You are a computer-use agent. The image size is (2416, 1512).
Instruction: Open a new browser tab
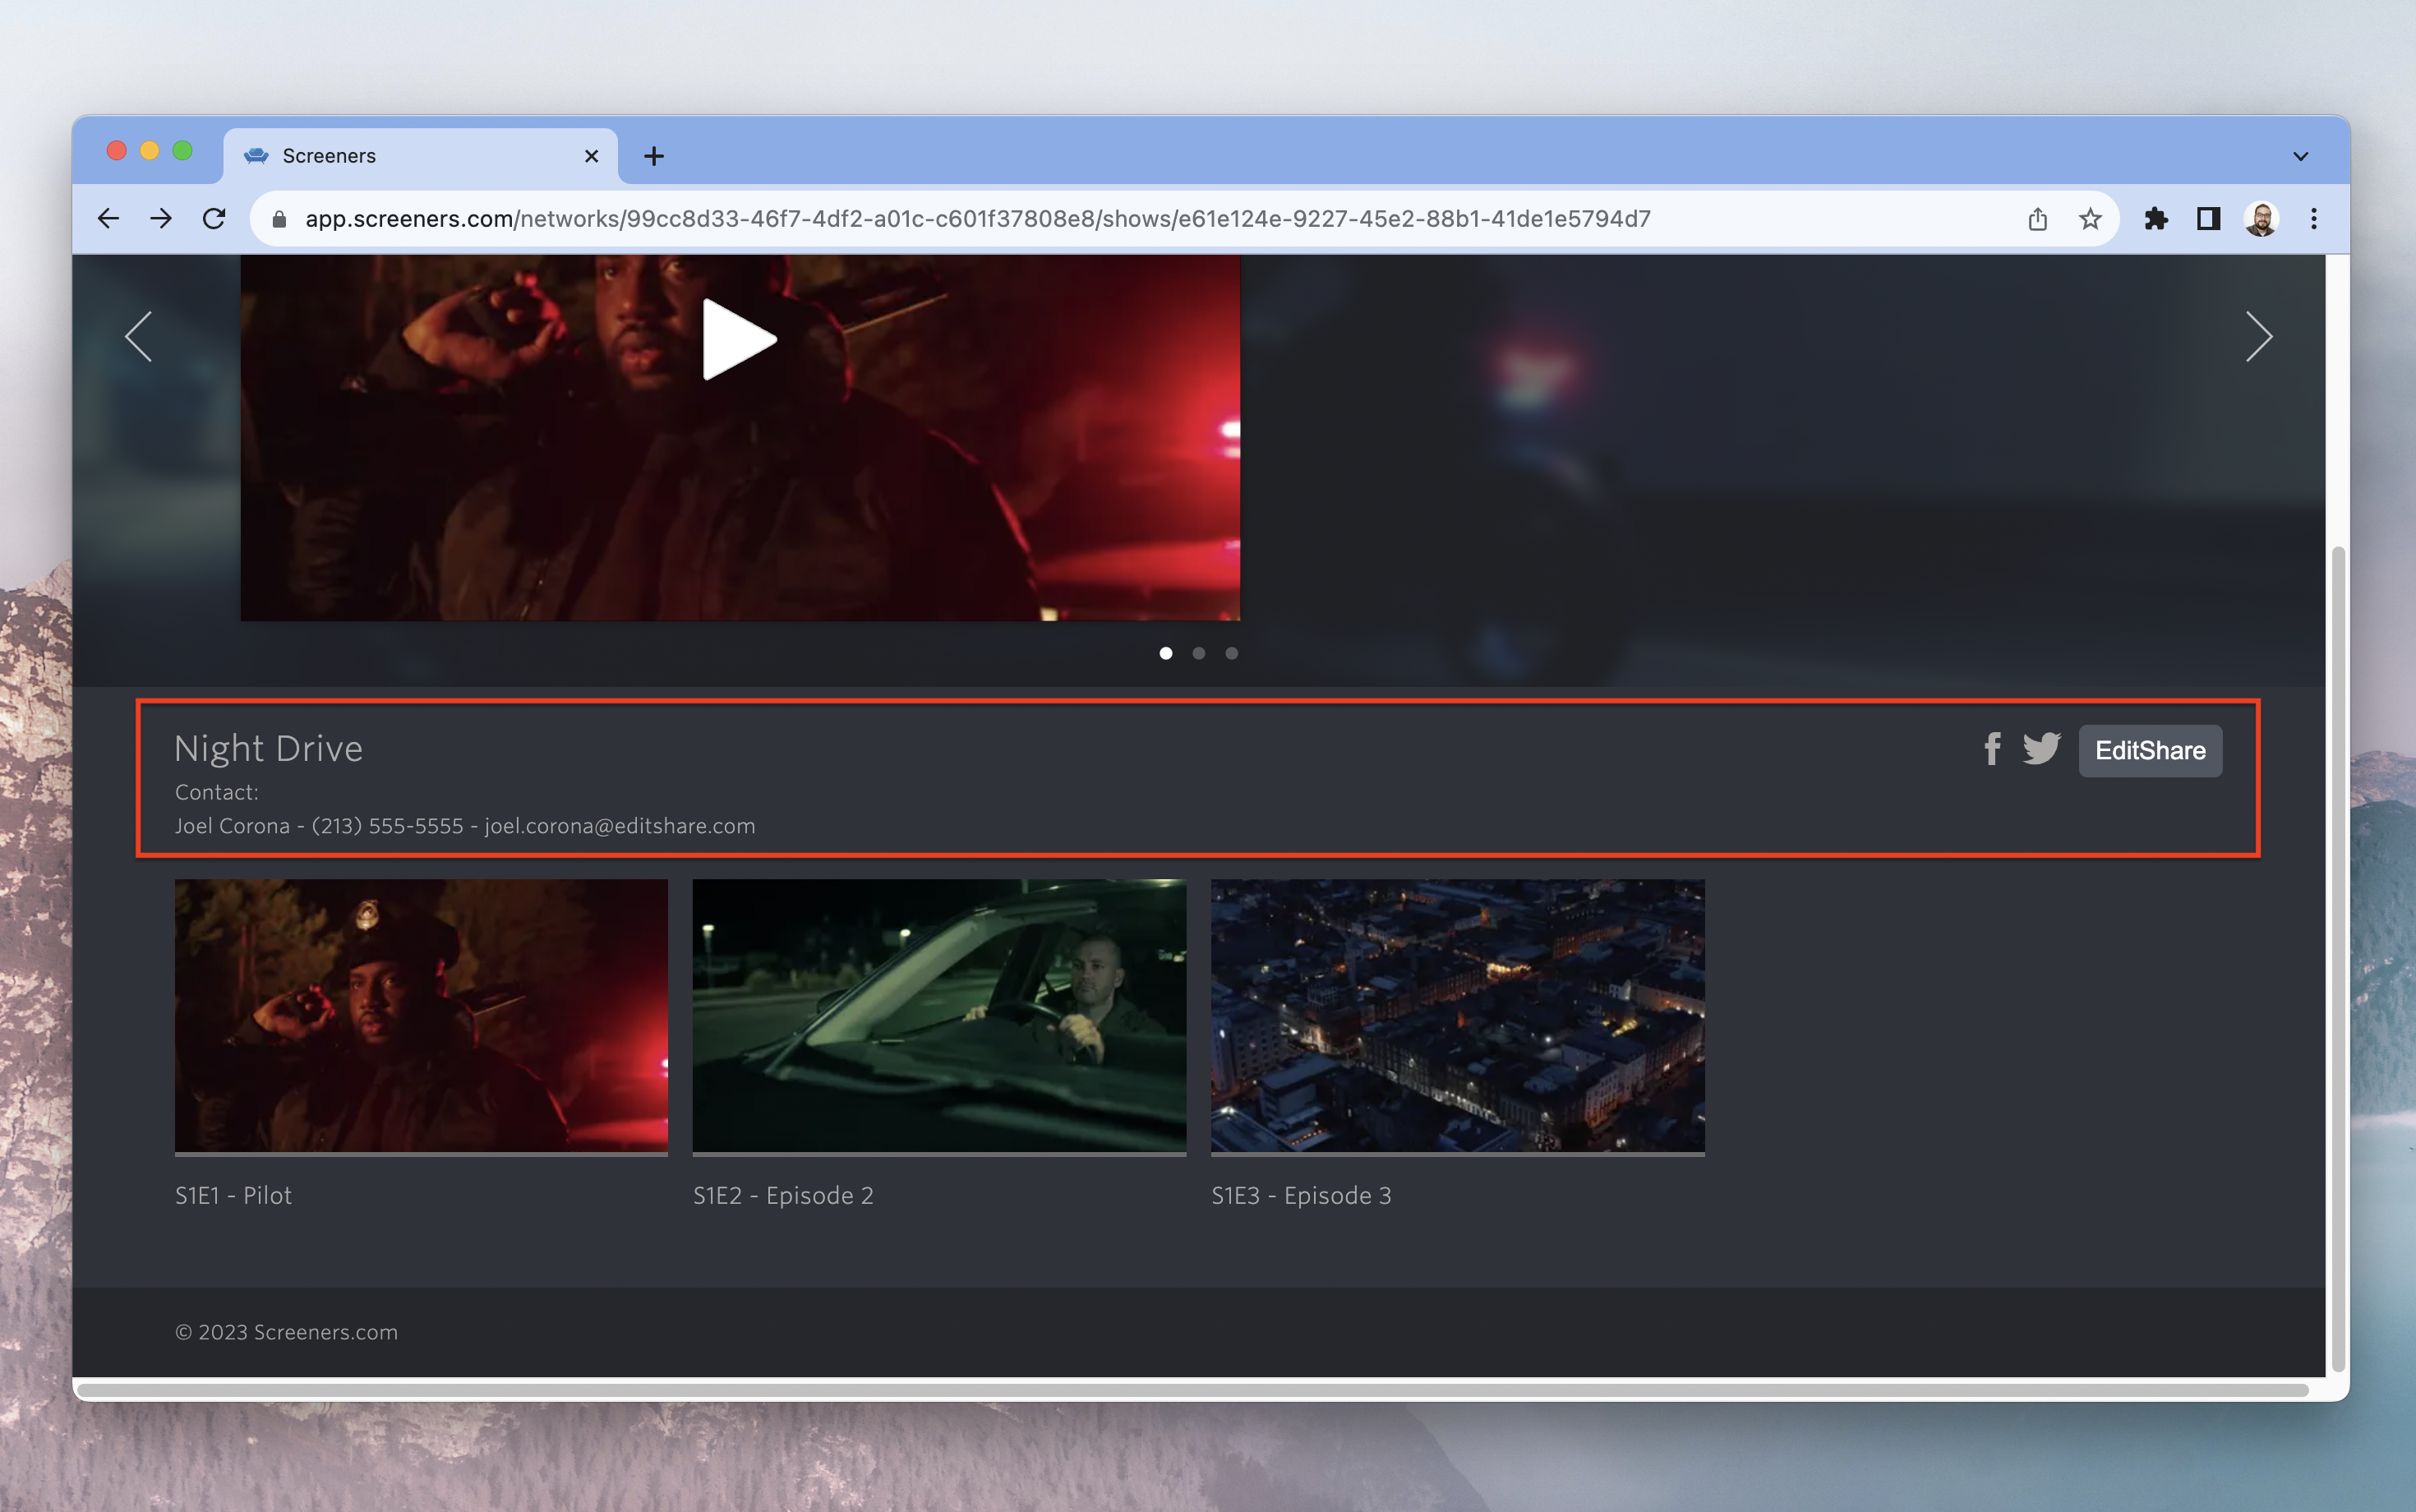[x=654, y=156]
